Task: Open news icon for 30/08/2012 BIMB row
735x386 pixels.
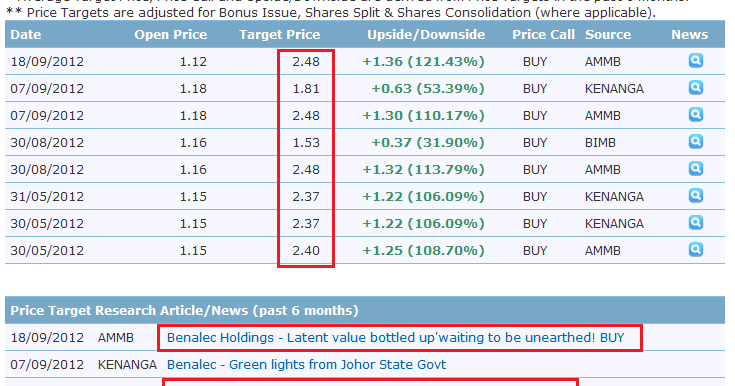Action: pos(696,141)
